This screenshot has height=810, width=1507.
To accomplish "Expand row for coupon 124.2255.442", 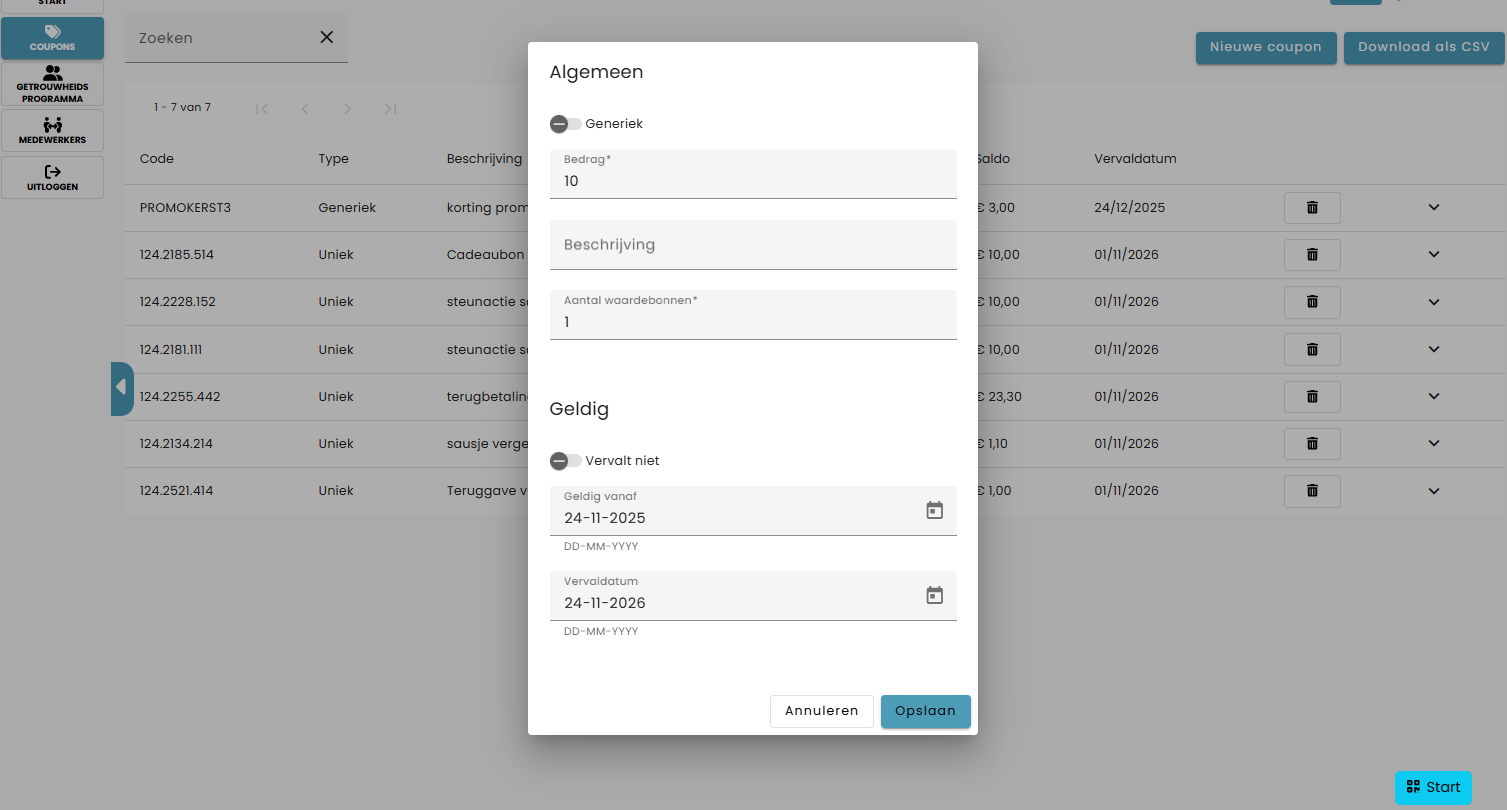I will coord(1433,397).
